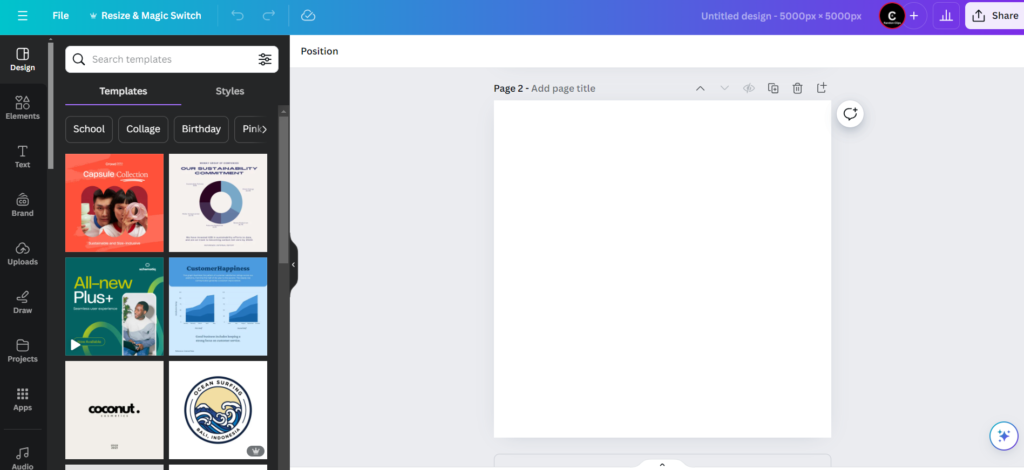
Task: Collapse the side panel with arrow handle
Action: (294, 265)
